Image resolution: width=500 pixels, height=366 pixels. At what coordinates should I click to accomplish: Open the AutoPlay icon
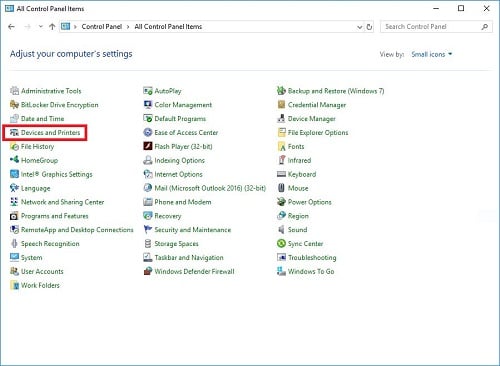point(148,91)
